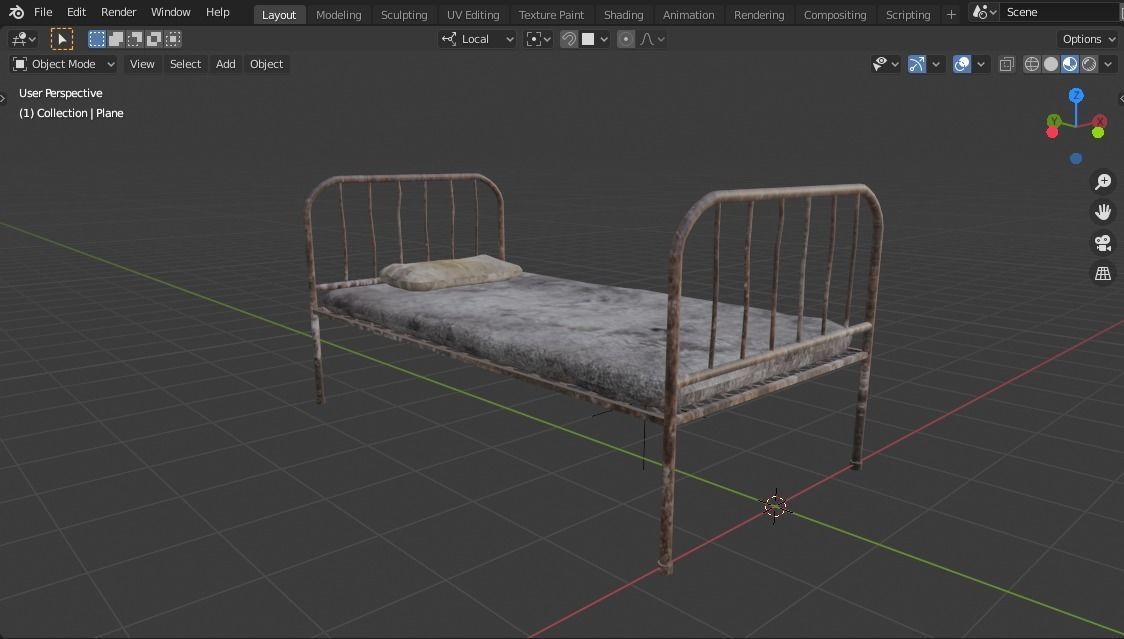Set selection mode to intersect
The image size is (1124, 639).
pyautogui.click(x=173, y=39)
